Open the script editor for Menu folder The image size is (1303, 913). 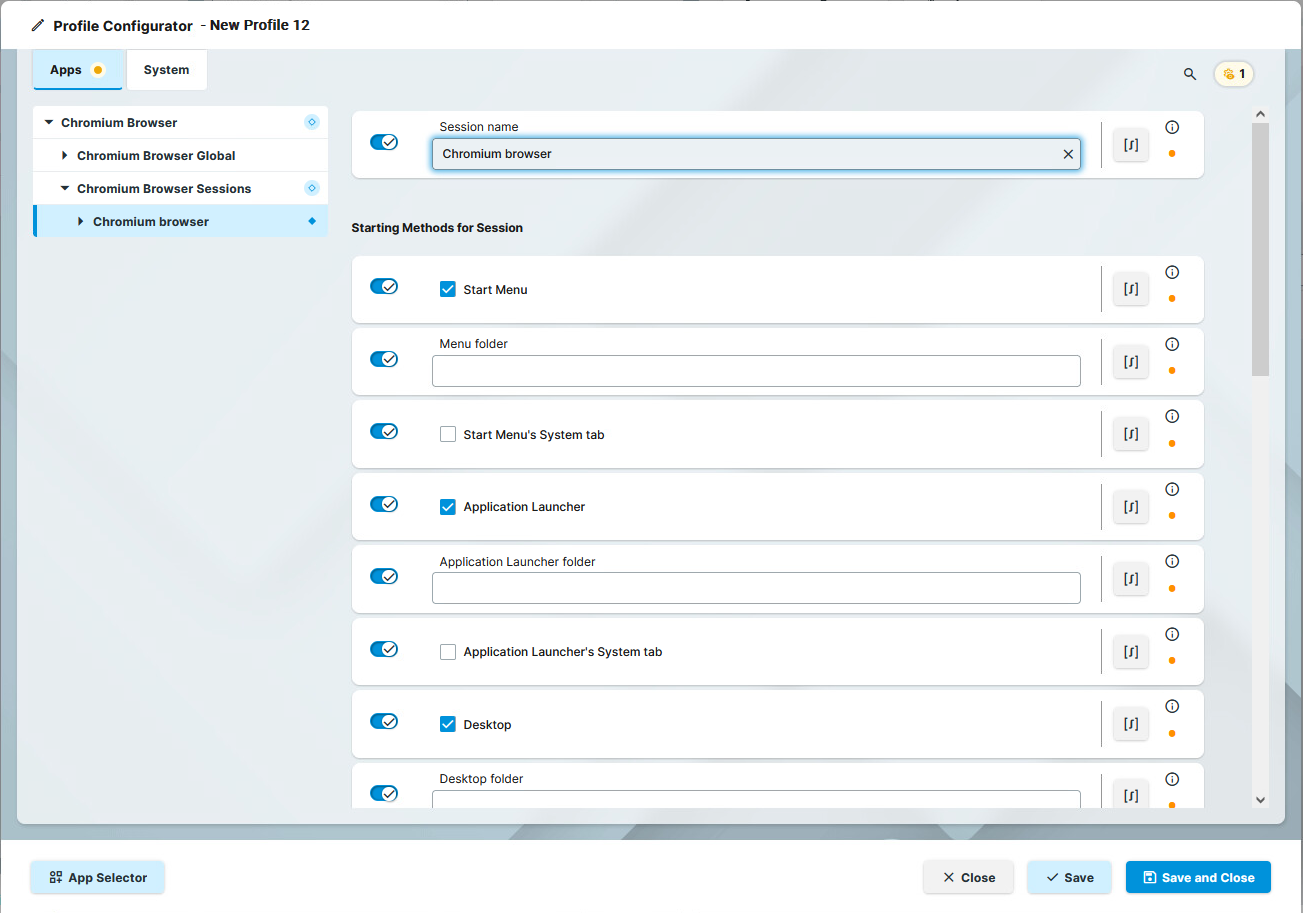(1130, 361)
